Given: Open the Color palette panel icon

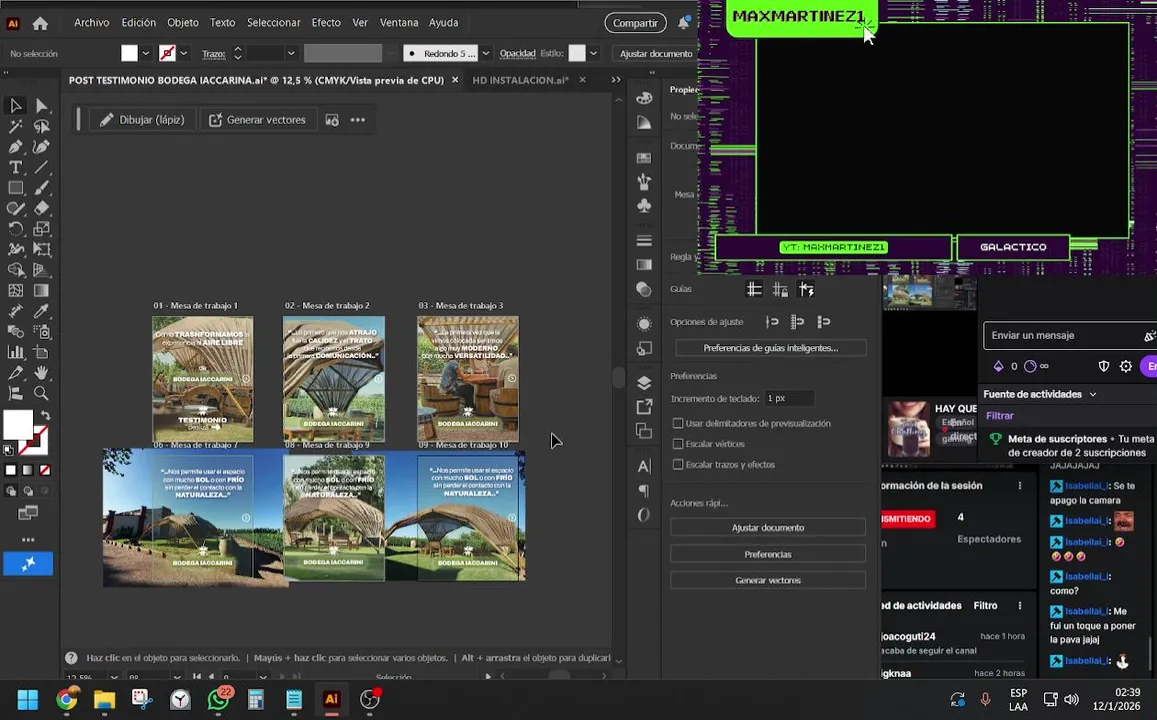Looking at the screenshot, I should click(x=644, y=98).
